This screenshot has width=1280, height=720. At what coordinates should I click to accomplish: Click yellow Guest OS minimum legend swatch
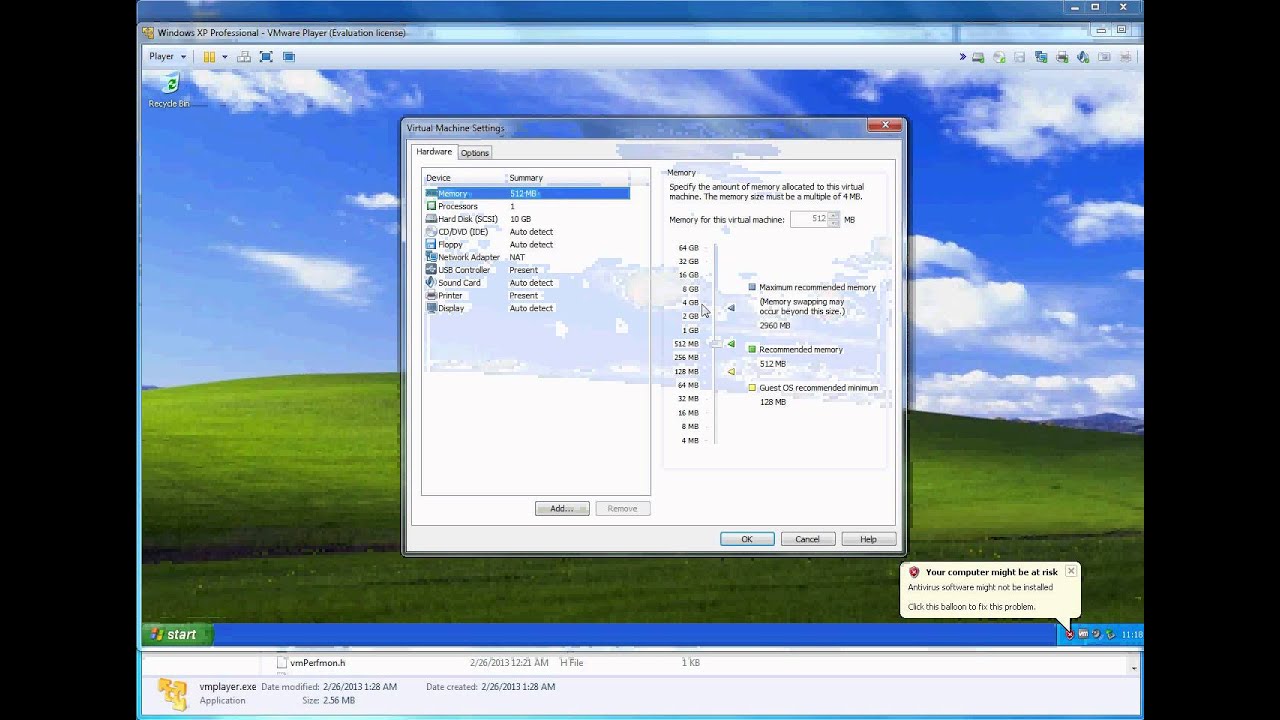coord(752,388)
